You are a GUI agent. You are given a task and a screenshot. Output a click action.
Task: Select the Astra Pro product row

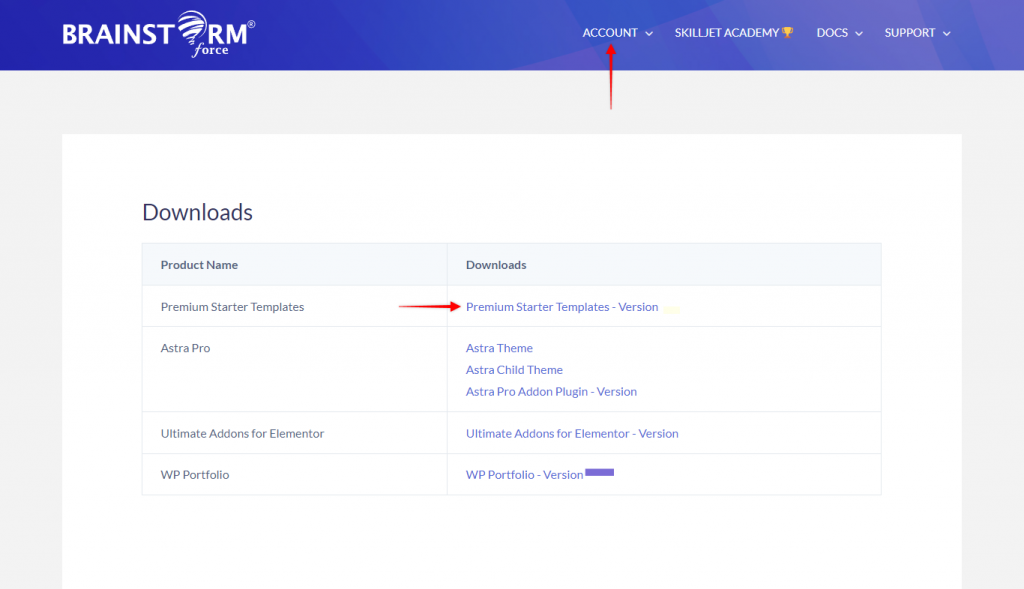pyautogui.click(x=183, y=347)
